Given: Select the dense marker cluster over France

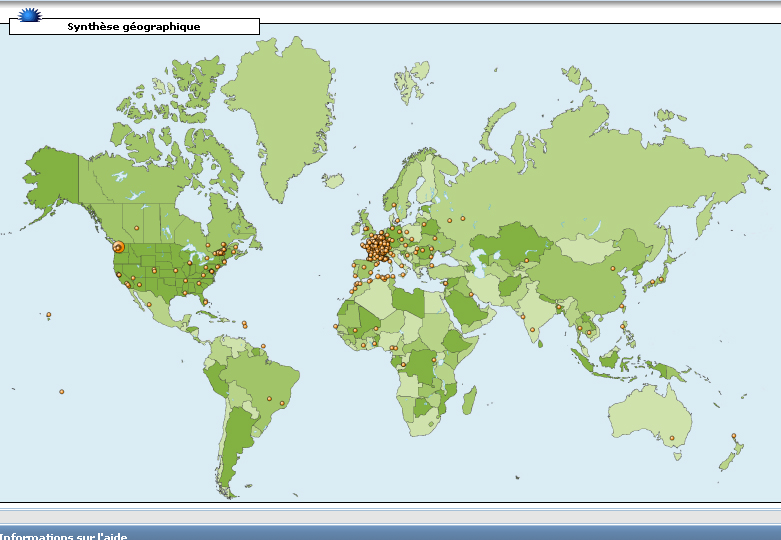Looking at the screenshot, I should 377,247.
